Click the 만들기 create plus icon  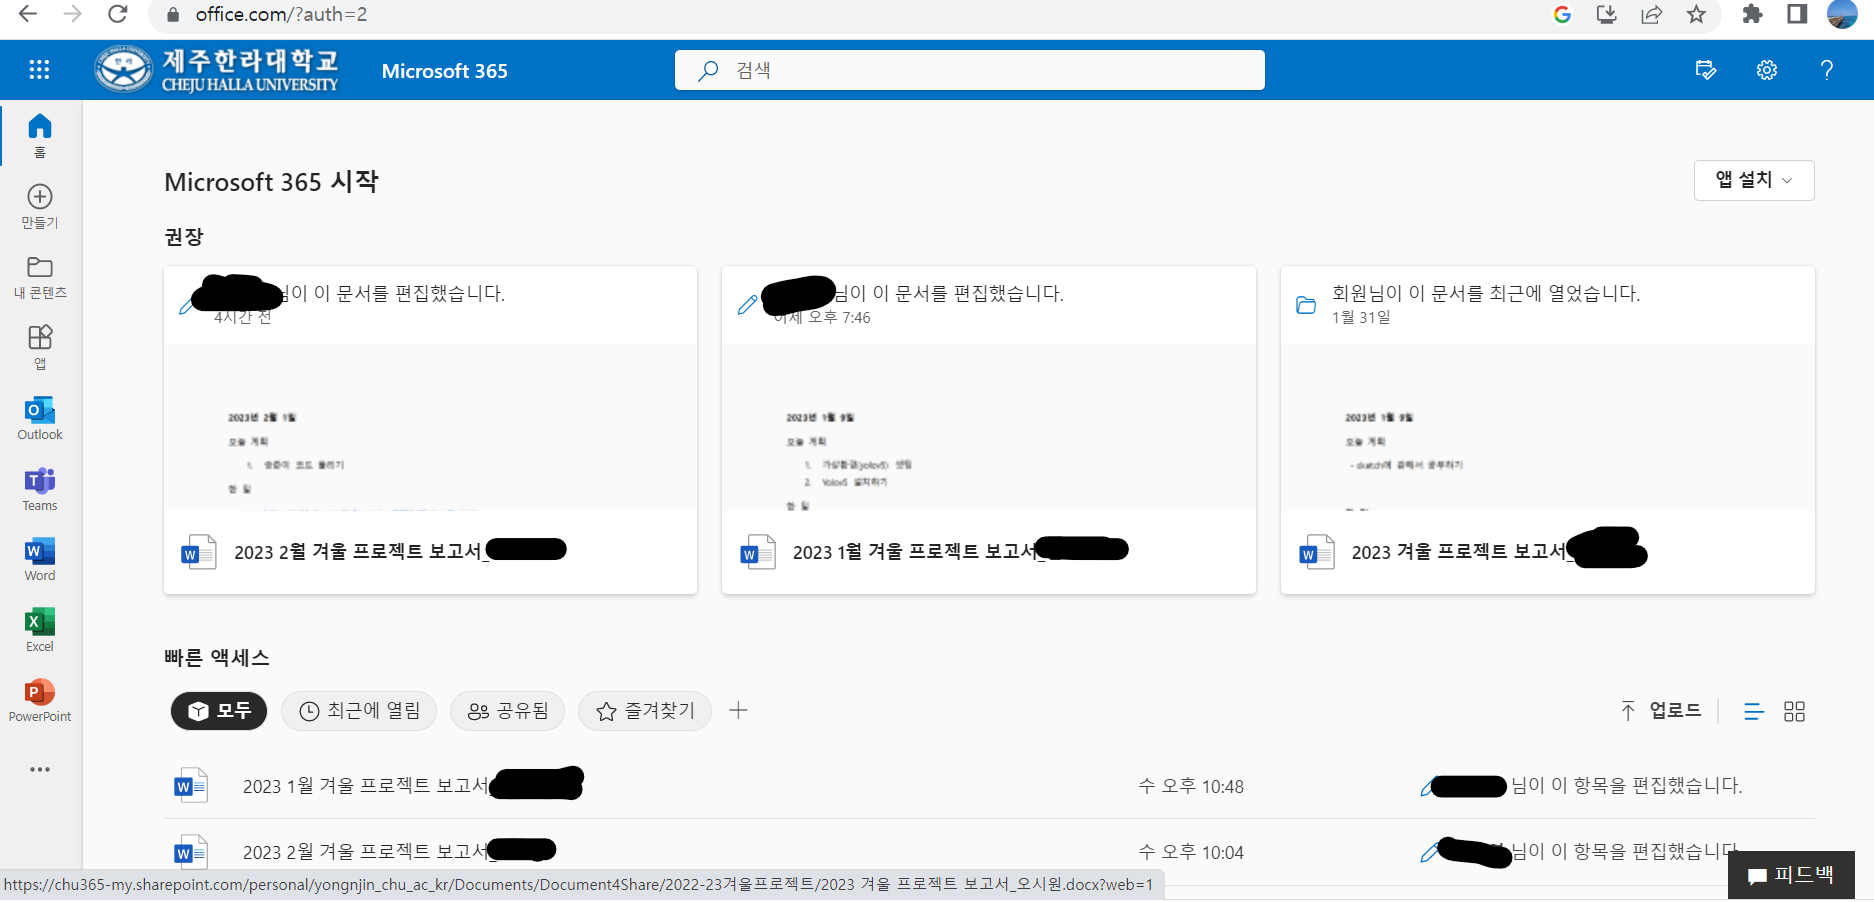pyautogui.click(x=40, y=205)
